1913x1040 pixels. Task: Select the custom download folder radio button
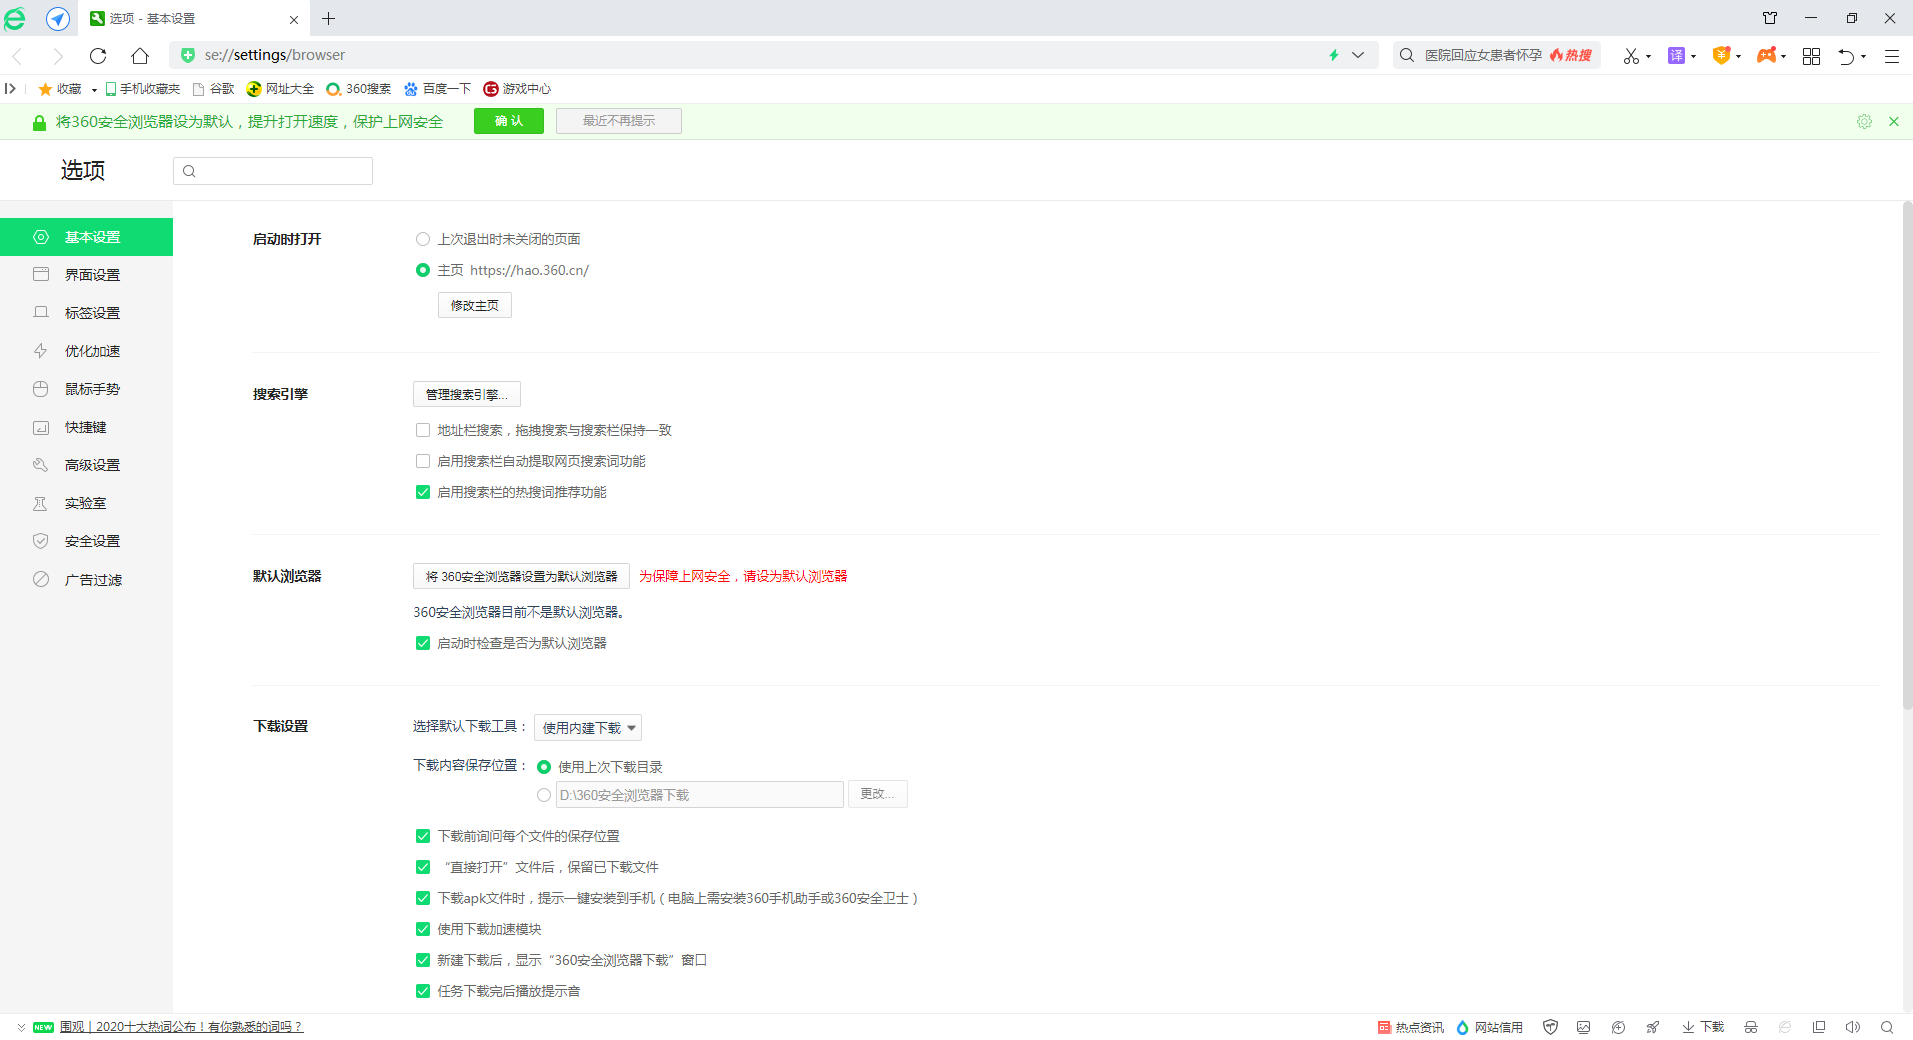[x=544, y=795]
